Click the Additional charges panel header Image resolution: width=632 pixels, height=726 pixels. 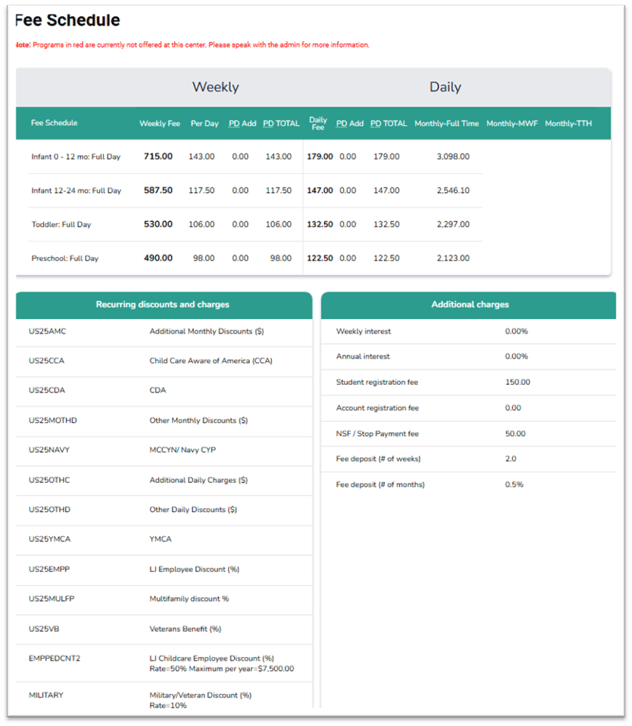click(x=469, y=305)
